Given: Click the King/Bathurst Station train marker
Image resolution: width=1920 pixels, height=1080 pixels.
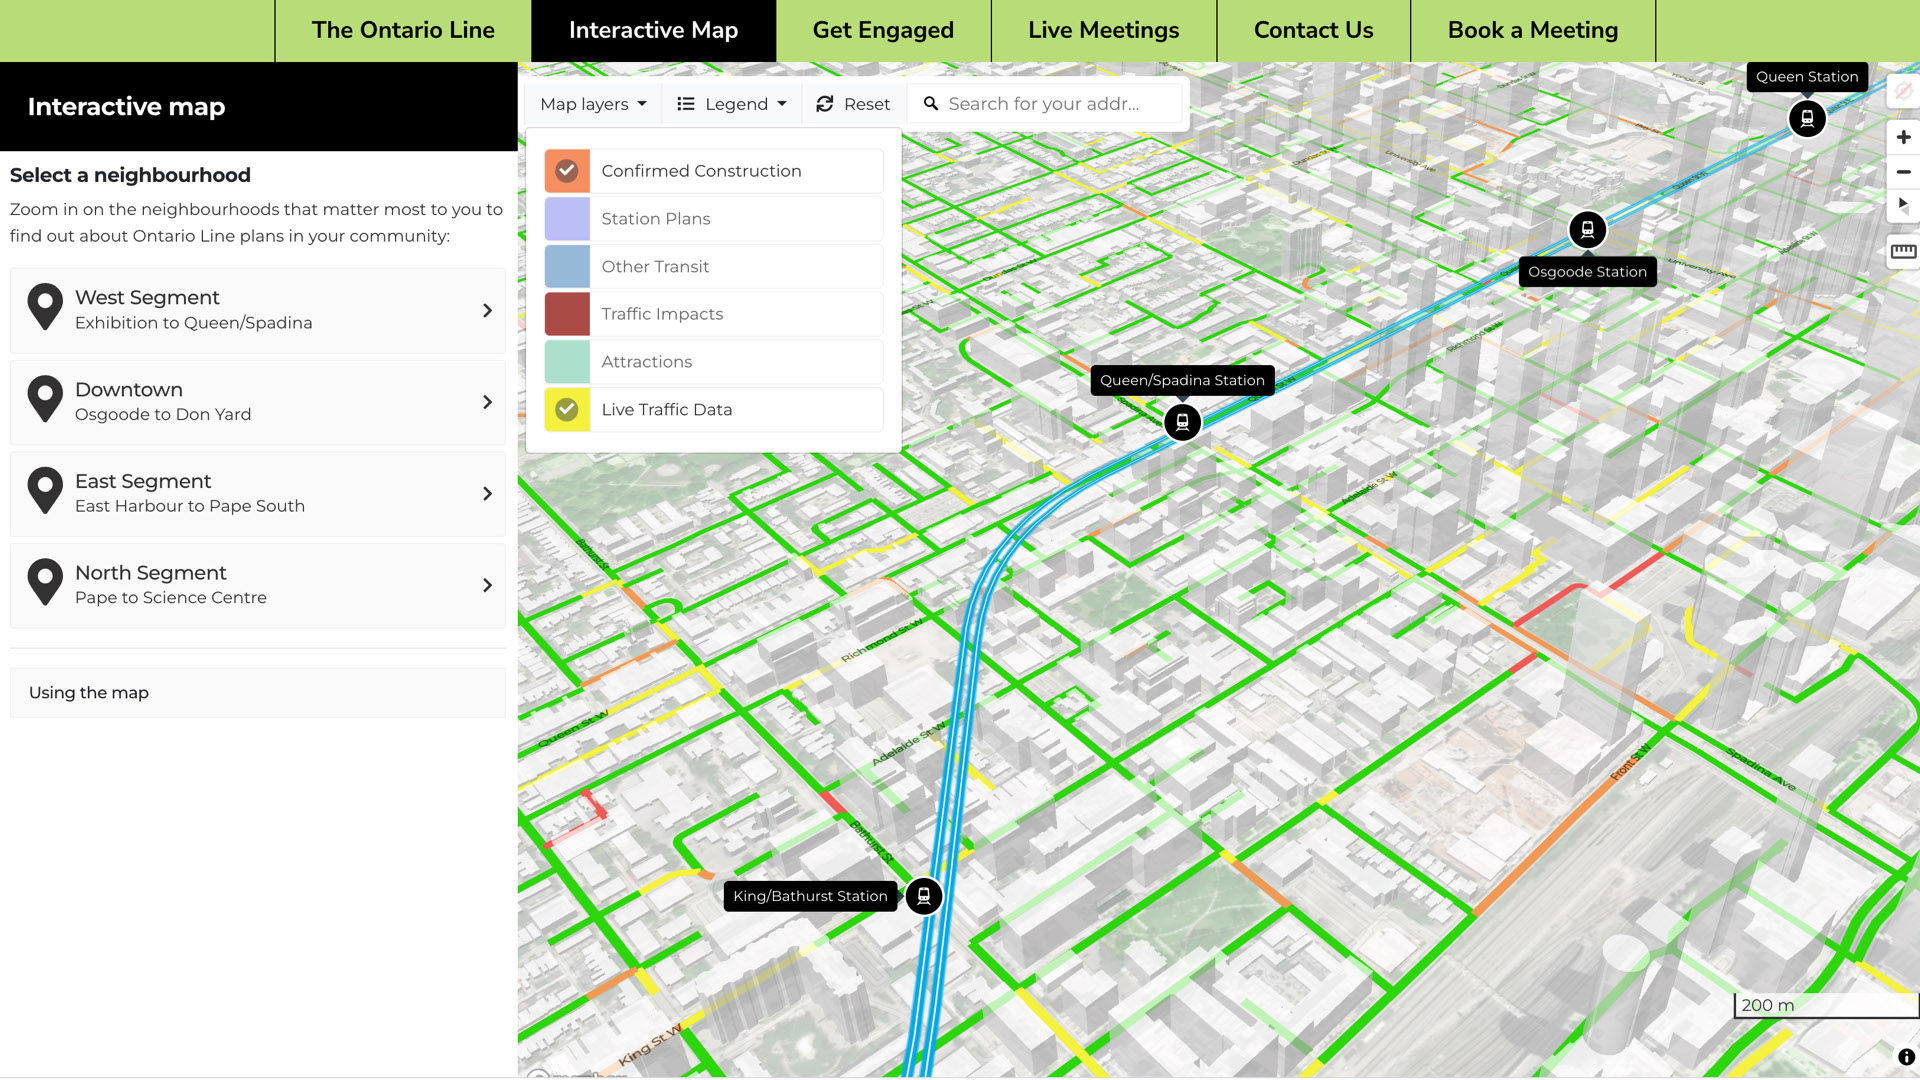Looking at the screenshot, I should click(924, 896).
